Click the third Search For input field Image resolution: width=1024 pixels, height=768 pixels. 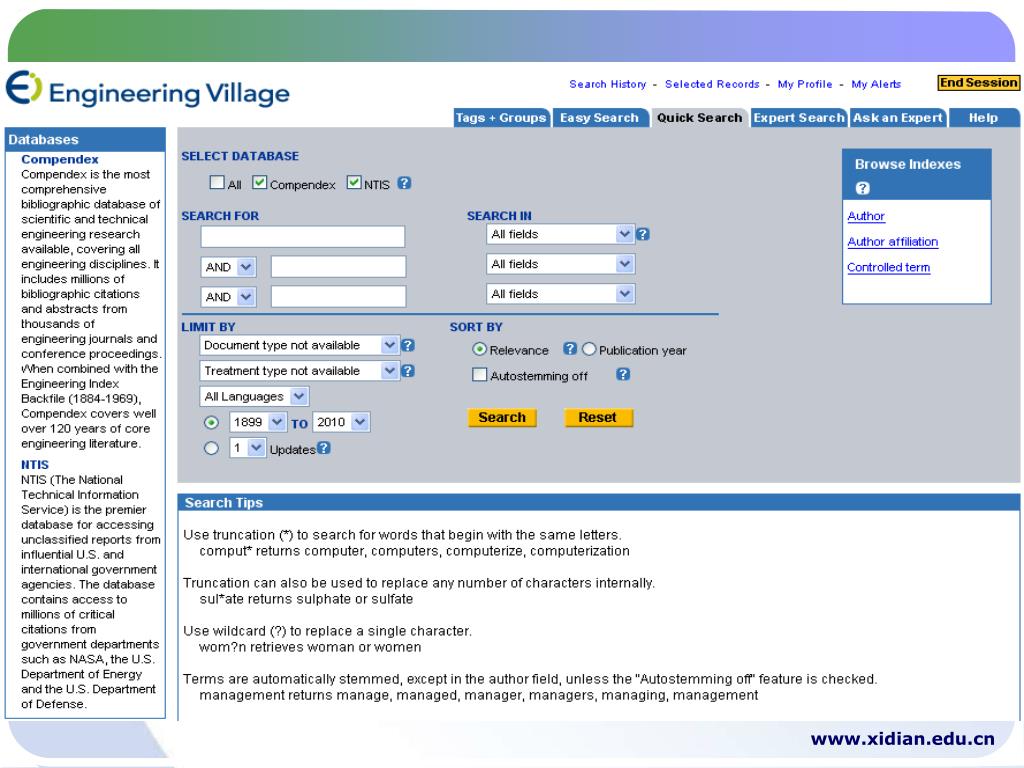coord(338,296)
